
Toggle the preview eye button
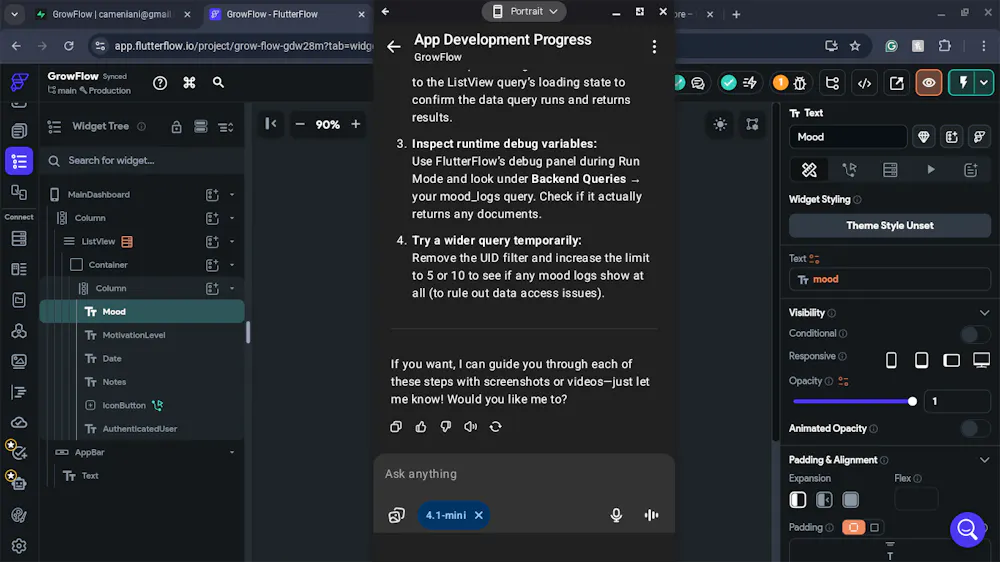(x=929, y=83)
